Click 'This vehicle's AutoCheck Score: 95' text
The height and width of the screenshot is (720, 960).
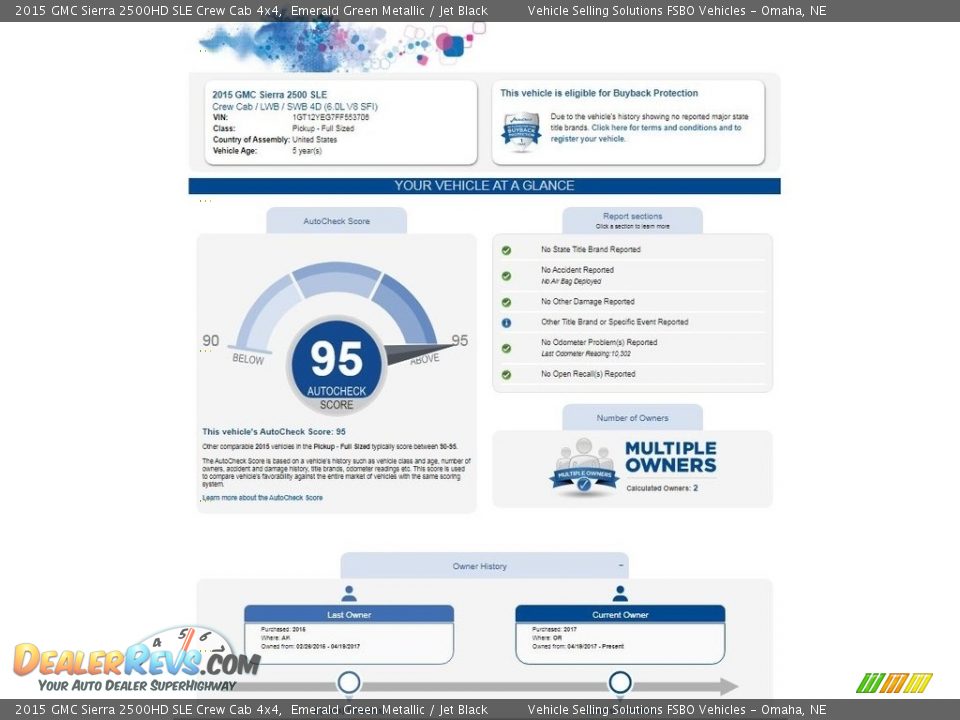(274, 432)
